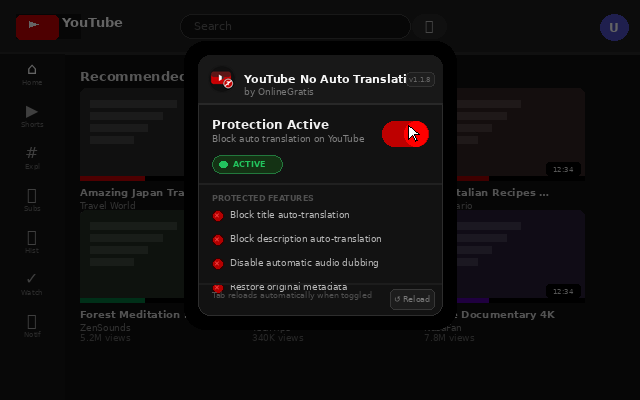Image resolution: width=640 pixels, height=400 pixels.
Task: Open Explore hashtag icon in sidebar
Action: point(32,159)
